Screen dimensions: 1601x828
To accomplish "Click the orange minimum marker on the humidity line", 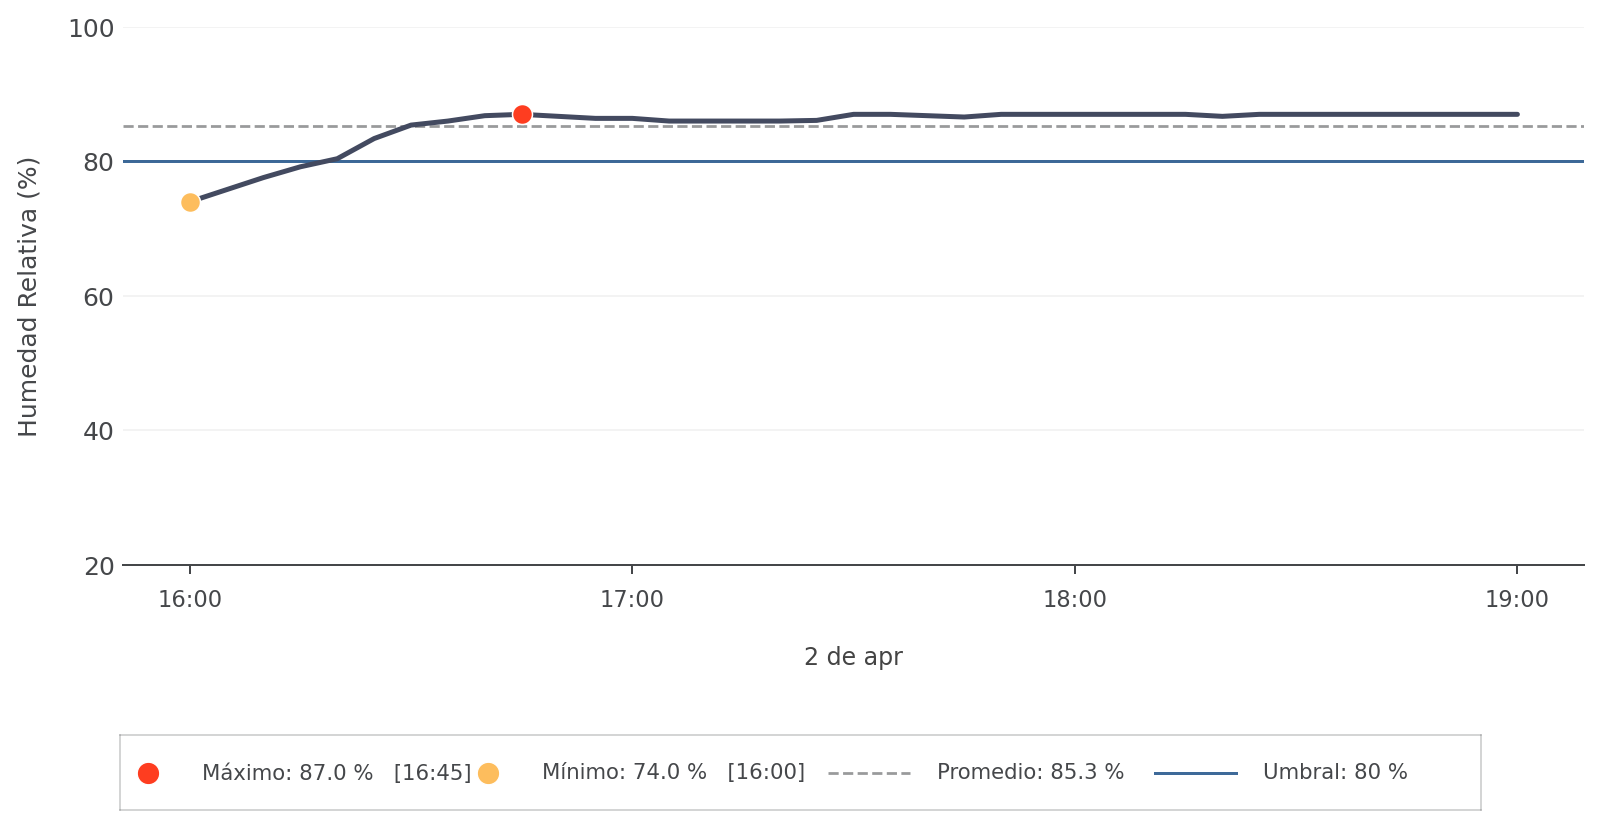I will pos(190,202).
